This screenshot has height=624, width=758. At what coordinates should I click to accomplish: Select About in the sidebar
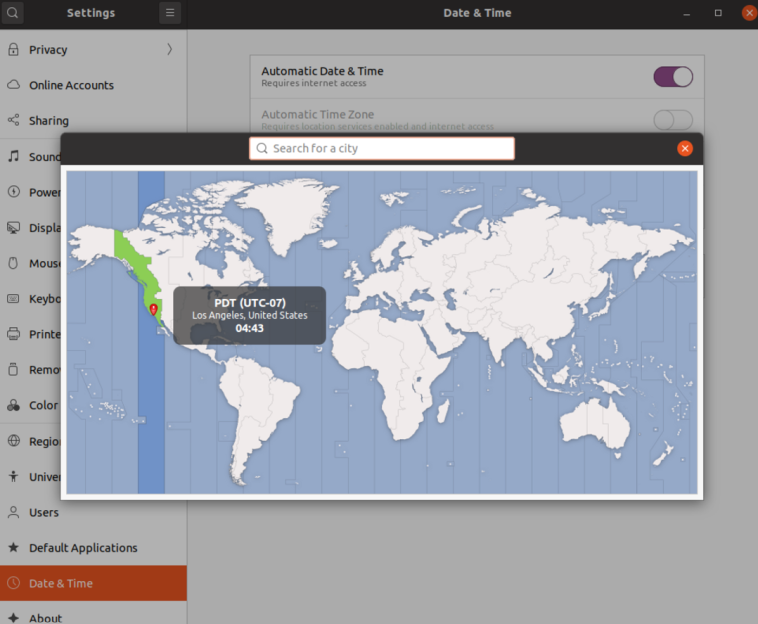click(45, 618)
